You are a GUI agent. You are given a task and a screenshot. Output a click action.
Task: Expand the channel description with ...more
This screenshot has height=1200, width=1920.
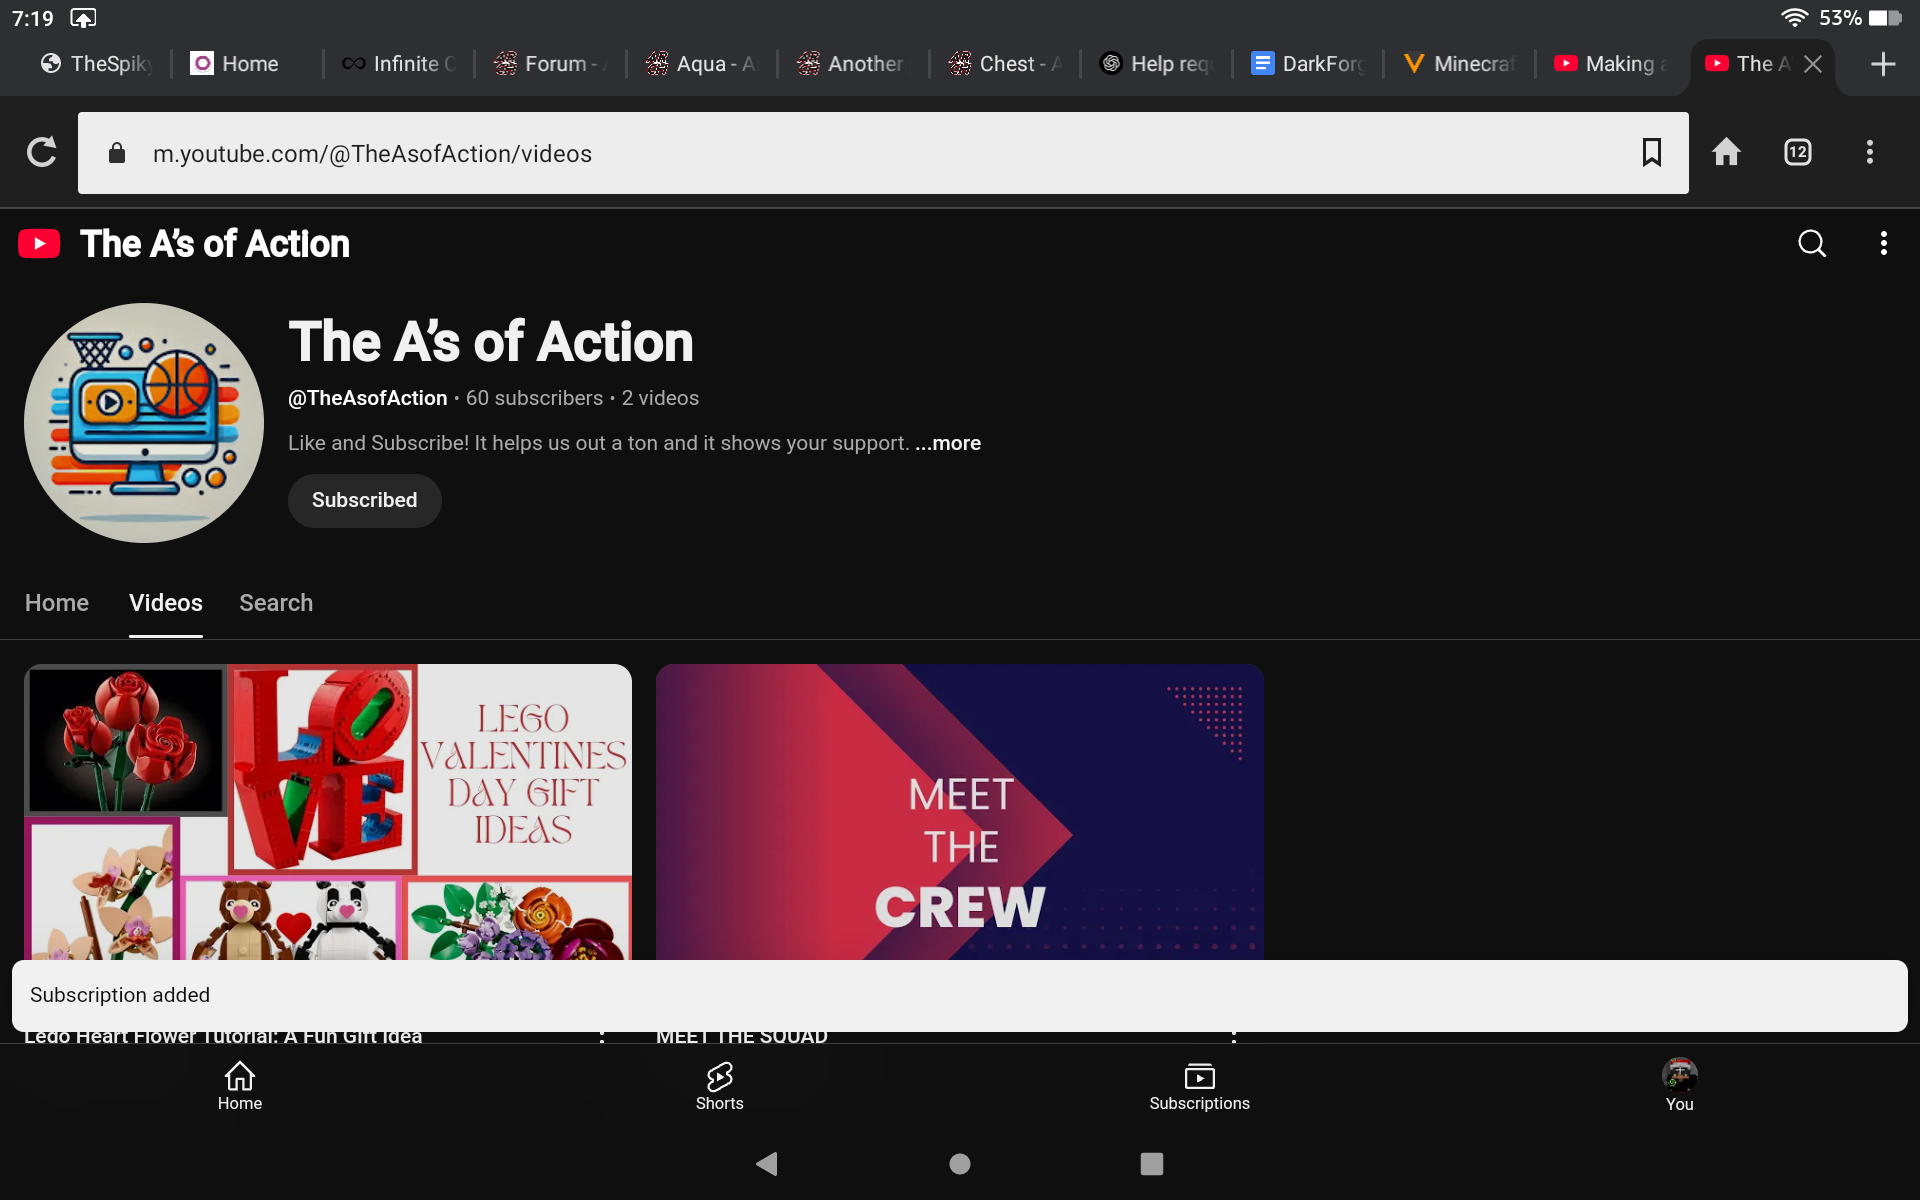pos(947,443)
